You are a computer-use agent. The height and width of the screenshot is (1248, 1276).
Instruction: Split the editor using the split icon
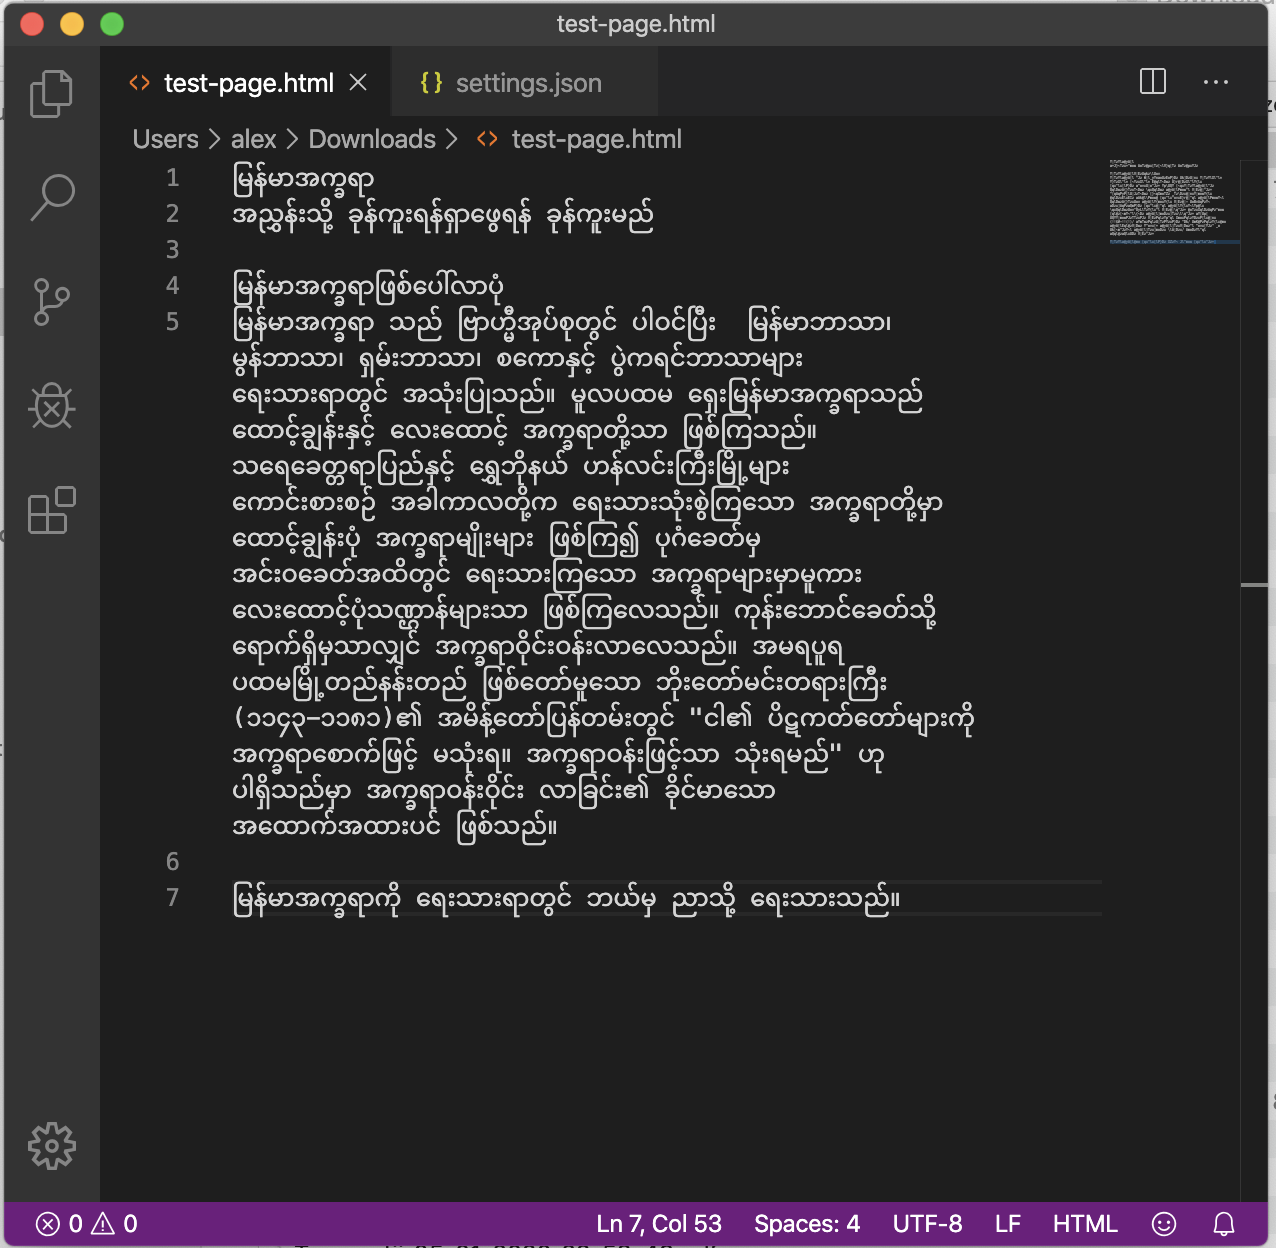pos(1152,81)
